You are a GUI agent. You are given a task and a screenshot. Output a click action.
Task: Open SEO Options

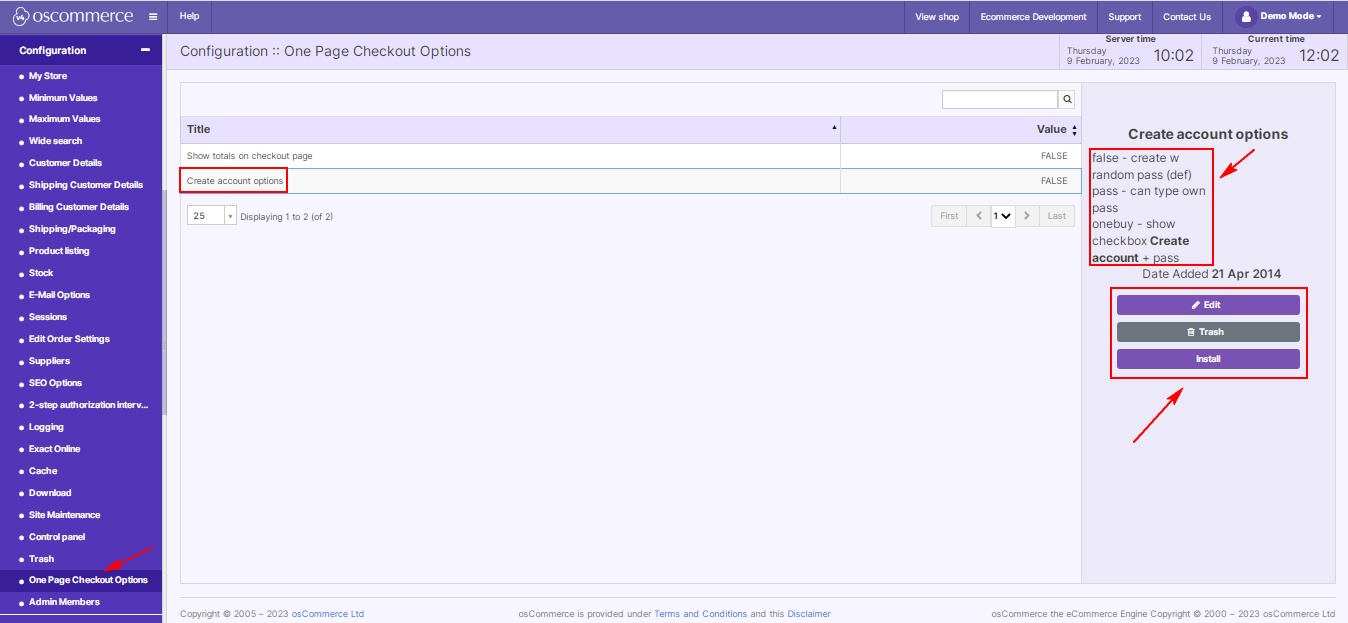pos(55,383)
